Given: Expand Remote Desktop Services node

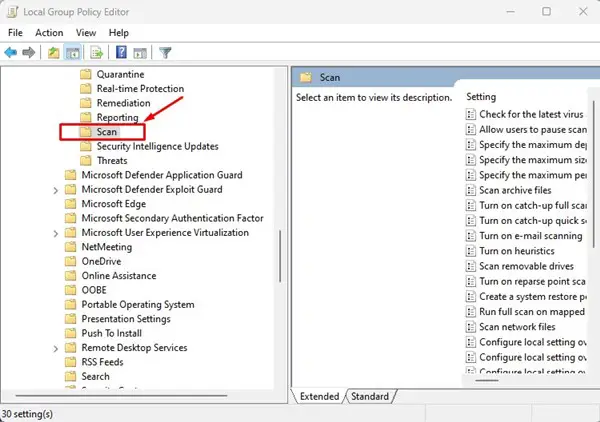Looking at the screenshot, I should point(56,349).
